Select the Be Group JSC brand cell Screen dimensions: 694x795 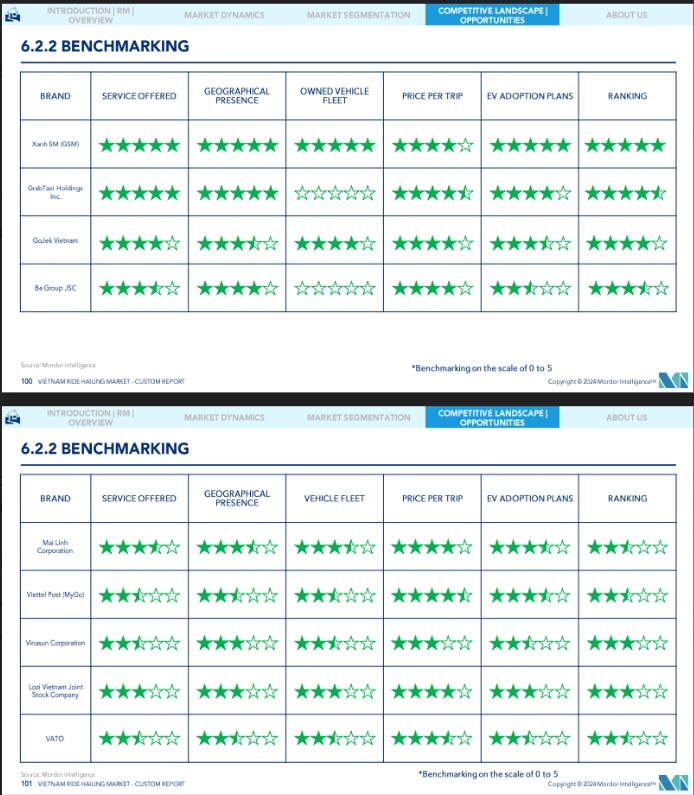click(55, 288)
